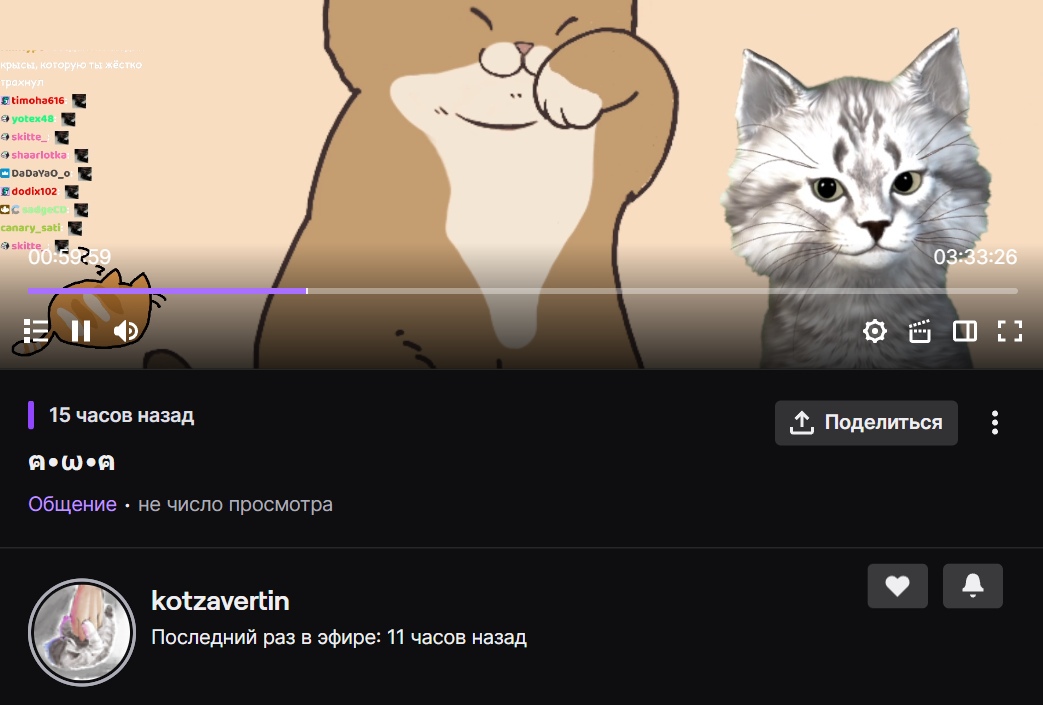This screenshot has width=1043, height=705.
Task: Open the three-dot more options menu
Action: click(994, 422)
